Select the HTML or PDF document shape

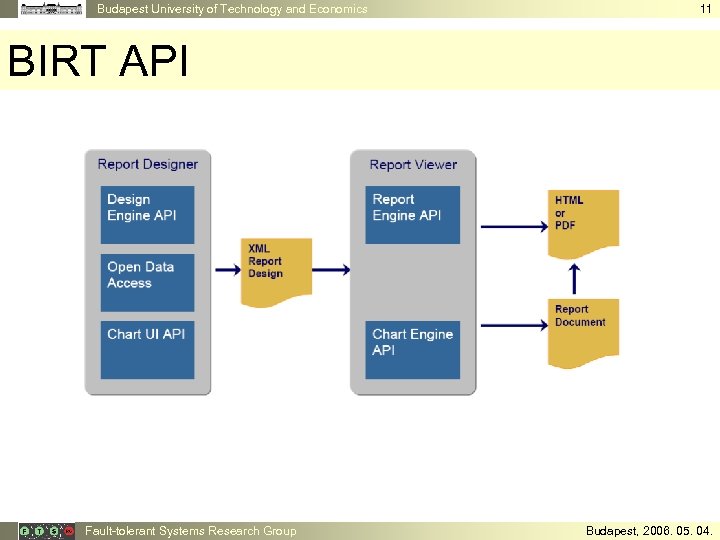point(584,224)
